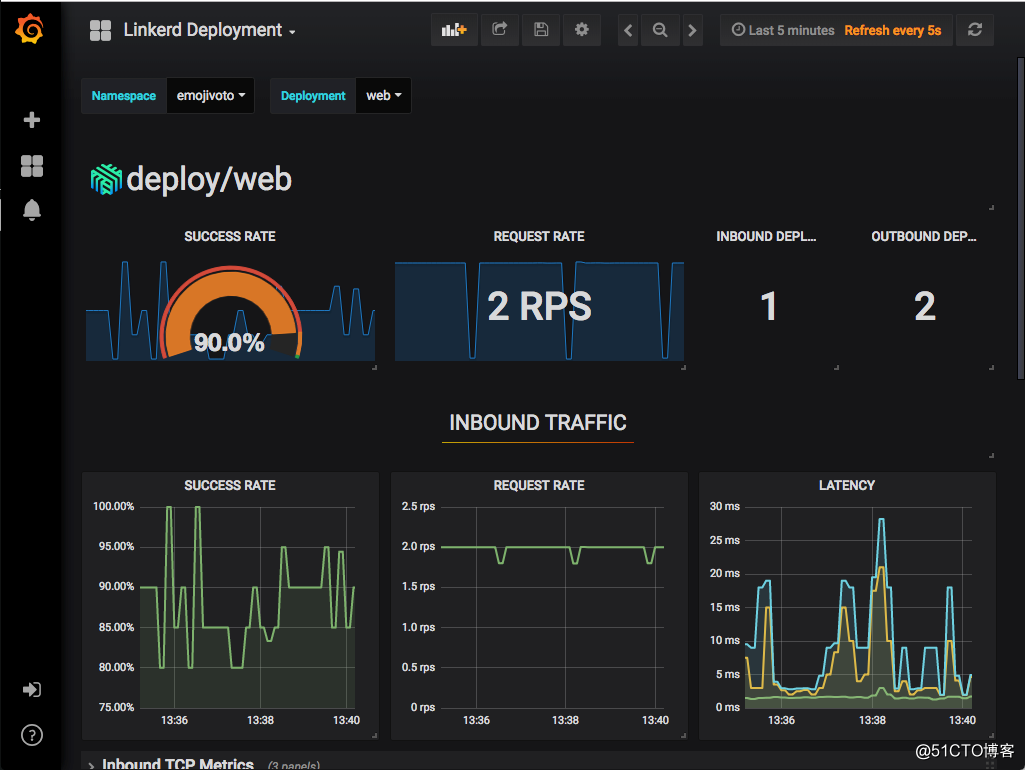The height and width of the screenshot is (770, 1025).
Task: Open the Last 5 minutes time picker
Action: (x=783, y=30)
